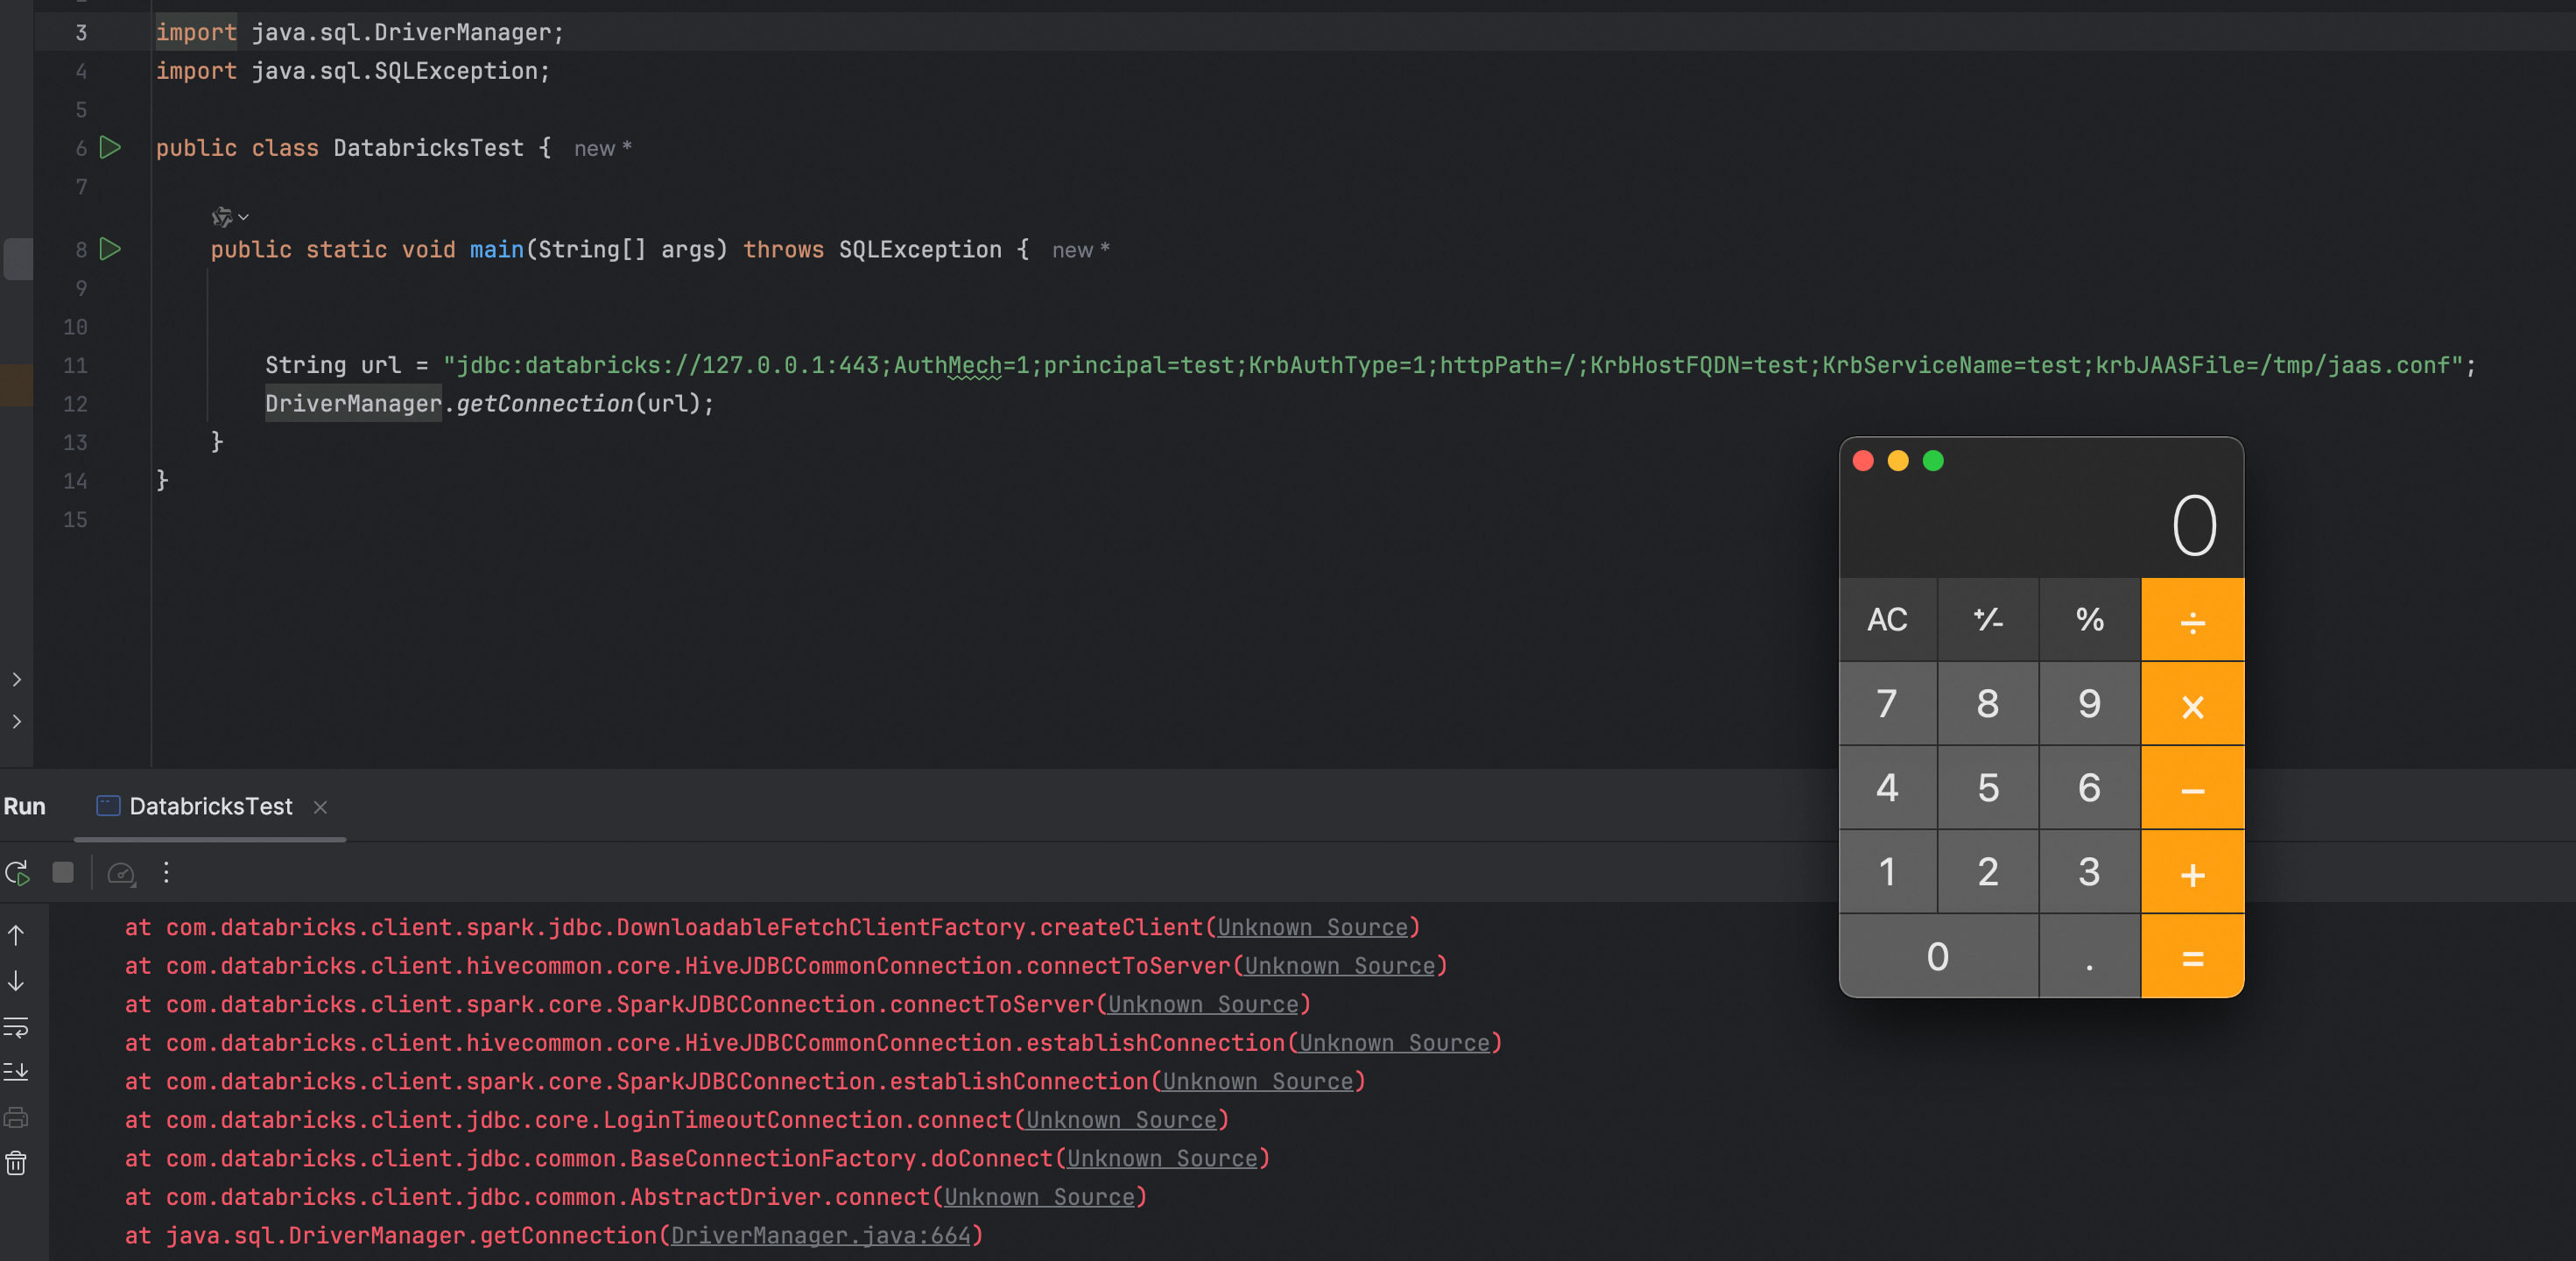Print the console output

pos(16,1118)
